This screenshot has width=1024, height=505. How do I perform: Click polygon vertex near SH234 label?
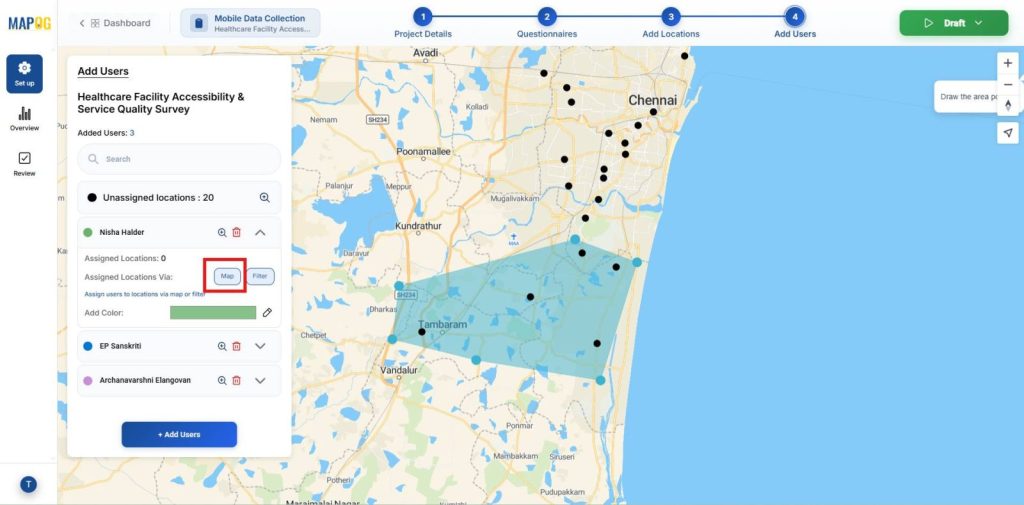(399, 286)
